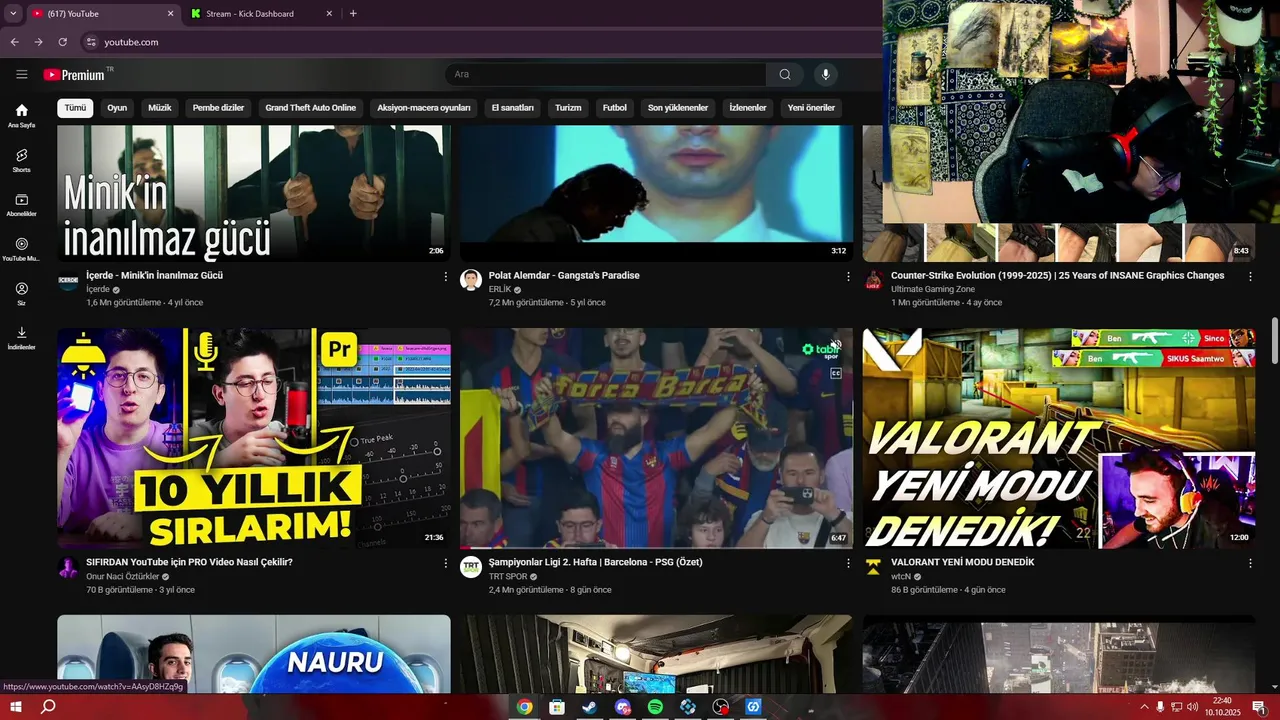The height and width of the screenshot is (720, 1280).
Task: Open Shorts from the sidebar
Action: click(21, 160)
